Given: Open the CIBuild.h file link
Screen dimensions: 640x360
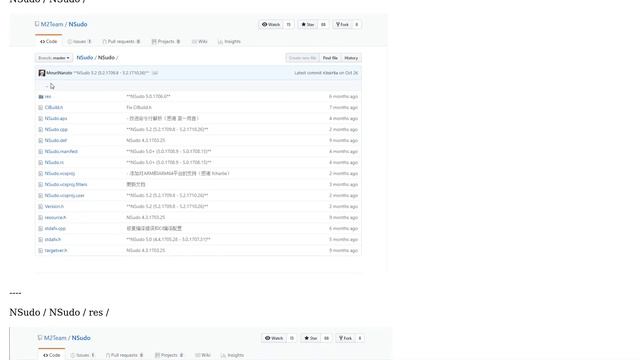Looking at the screenshot, I should pyautogui.click(x=54, y=108).
